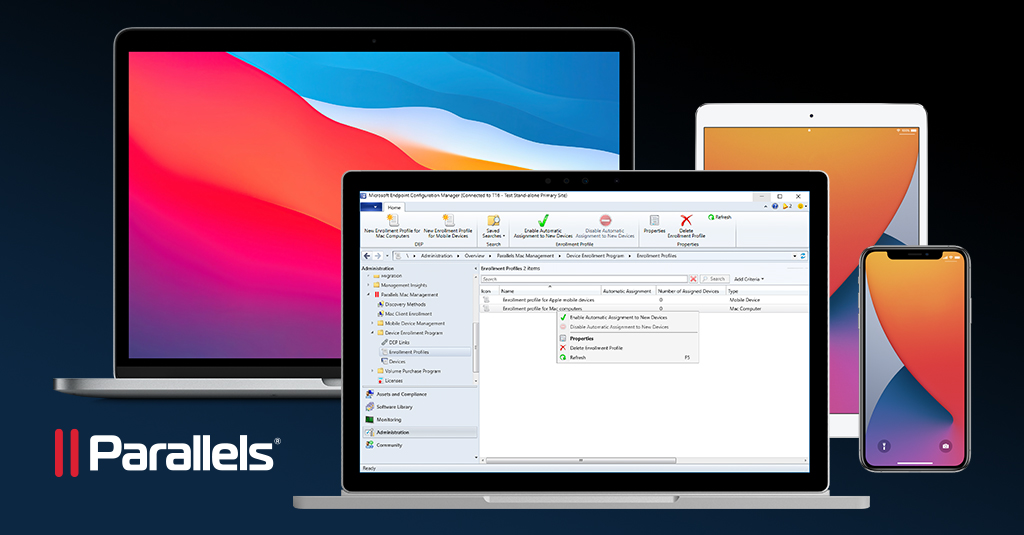Open Administration workspace
Image resolution: width=1024 pixels, height=535 pixels.
(419, 432)
